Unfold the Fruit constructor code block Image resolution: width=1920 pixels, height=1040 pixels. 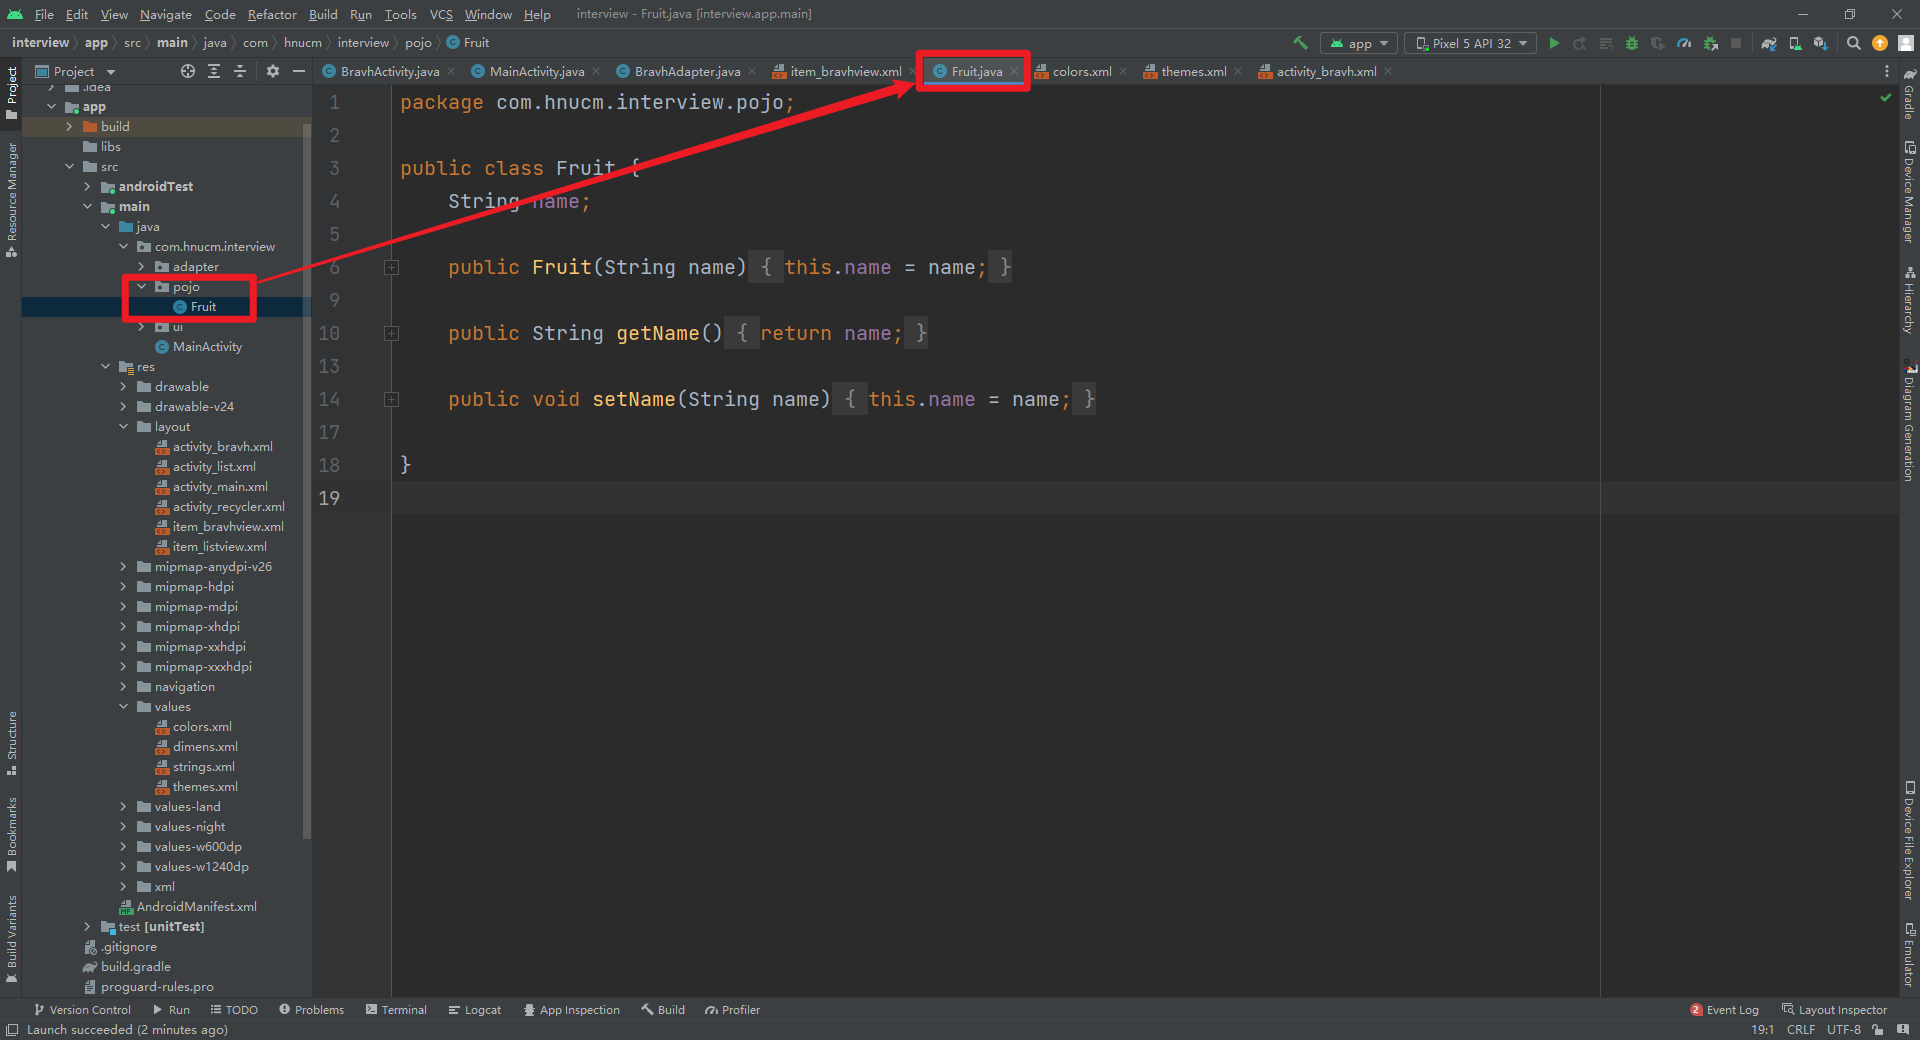[392, 267]
